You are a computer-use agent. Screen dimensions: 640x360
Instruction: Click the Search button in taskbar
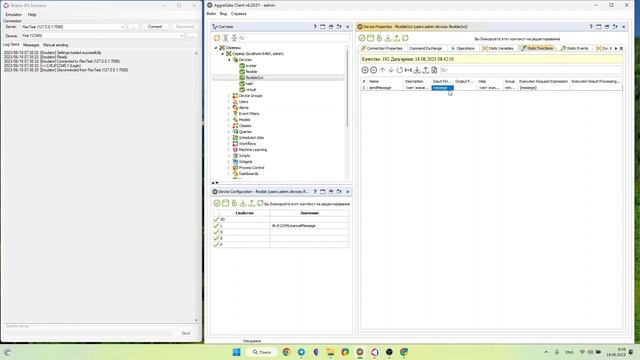[262, 352]
